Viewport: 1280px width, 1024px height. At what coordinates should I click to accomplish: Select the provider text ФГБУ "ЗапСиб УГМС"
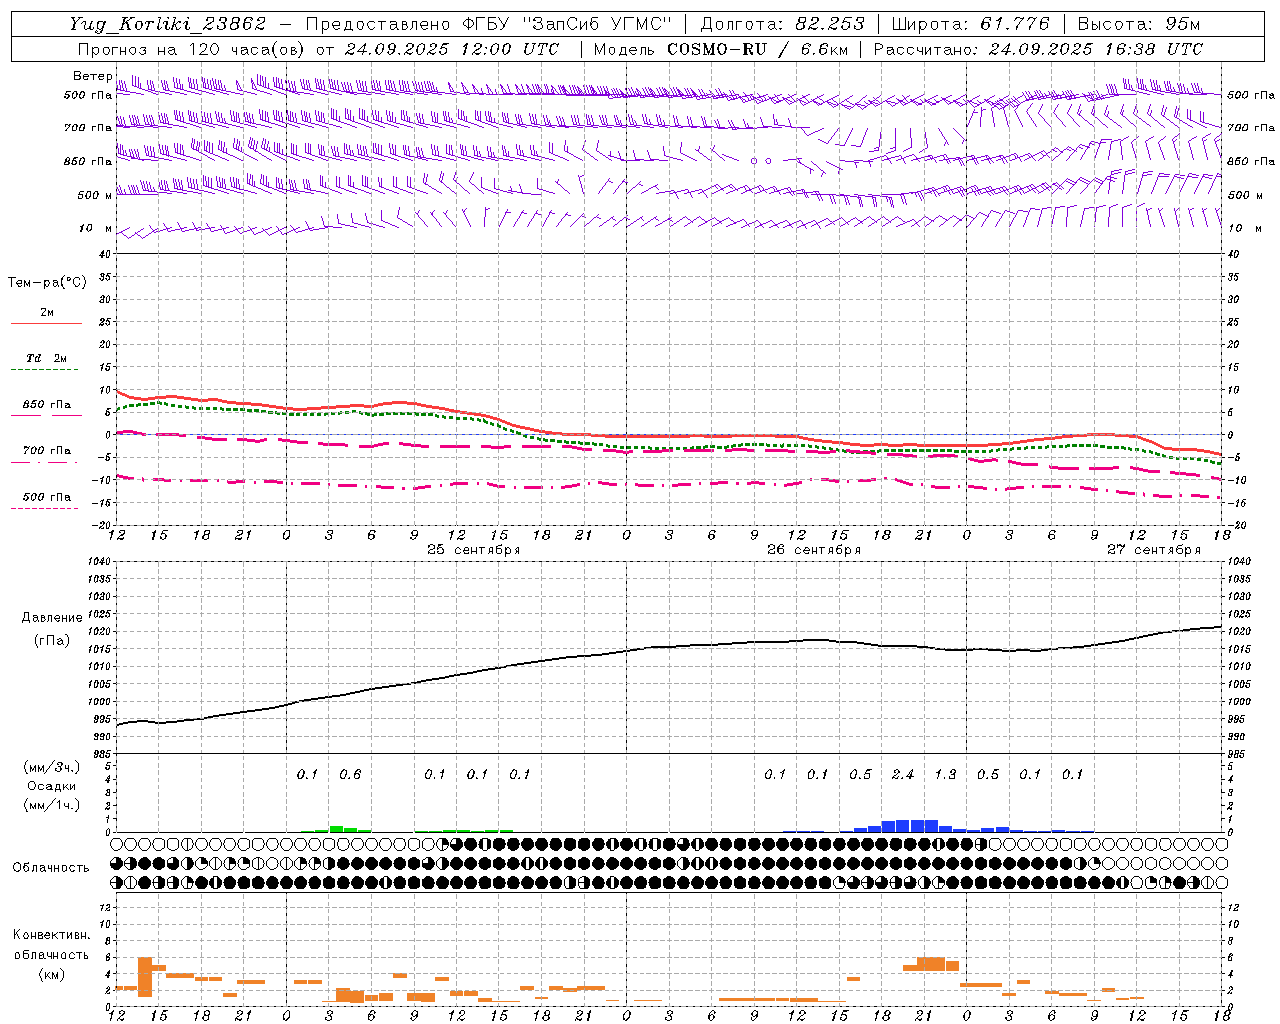pos(568,24)
